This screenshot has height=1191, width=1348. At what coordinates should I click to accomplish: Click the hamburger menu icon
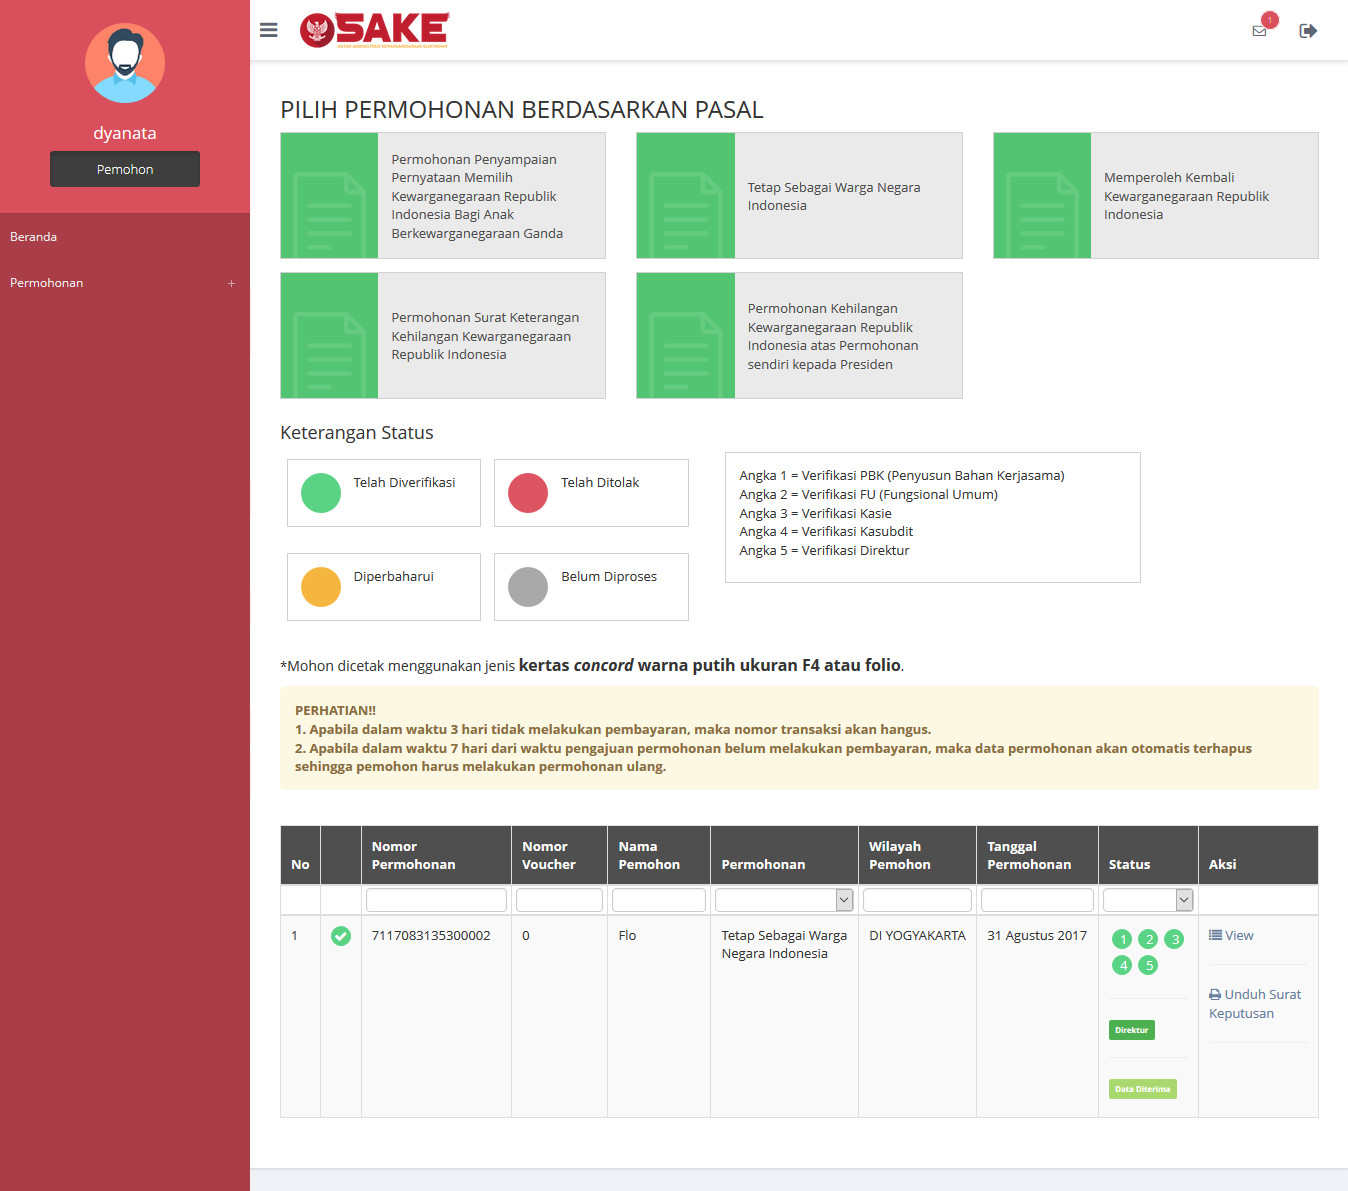tap(268, 30)
